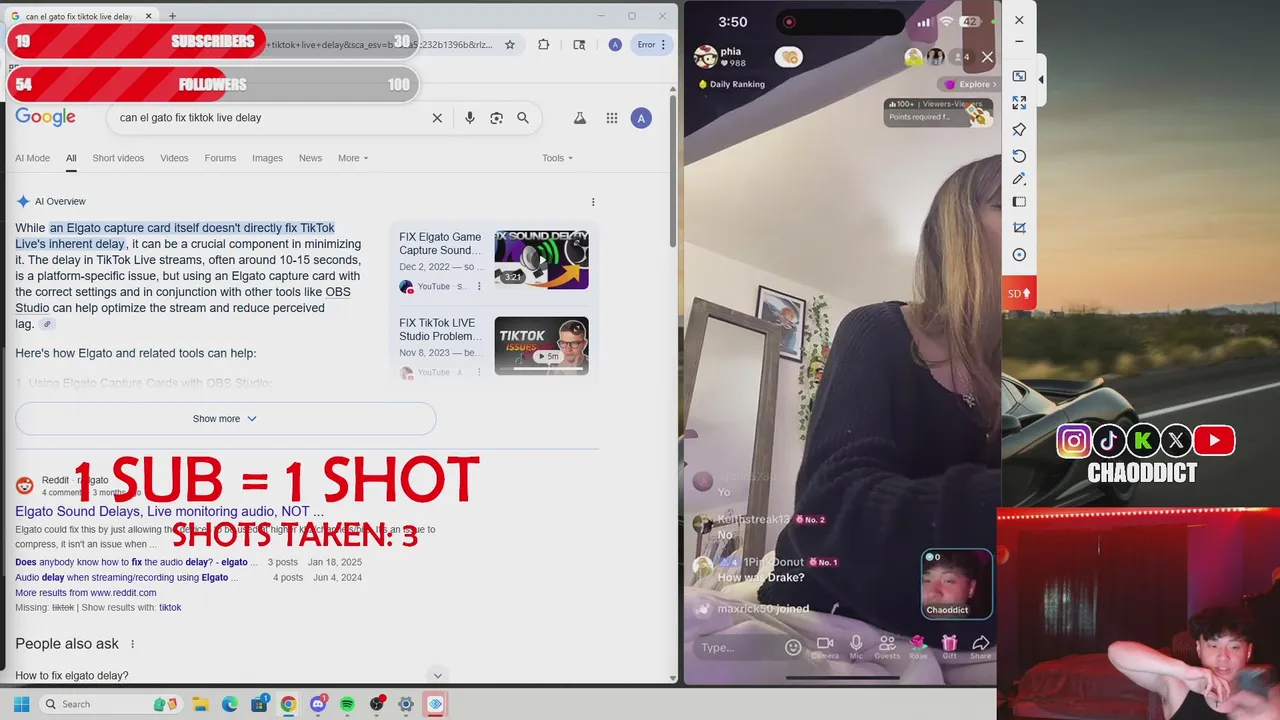Switch display size in mirroring toolbar

(x=1019, y=76)
